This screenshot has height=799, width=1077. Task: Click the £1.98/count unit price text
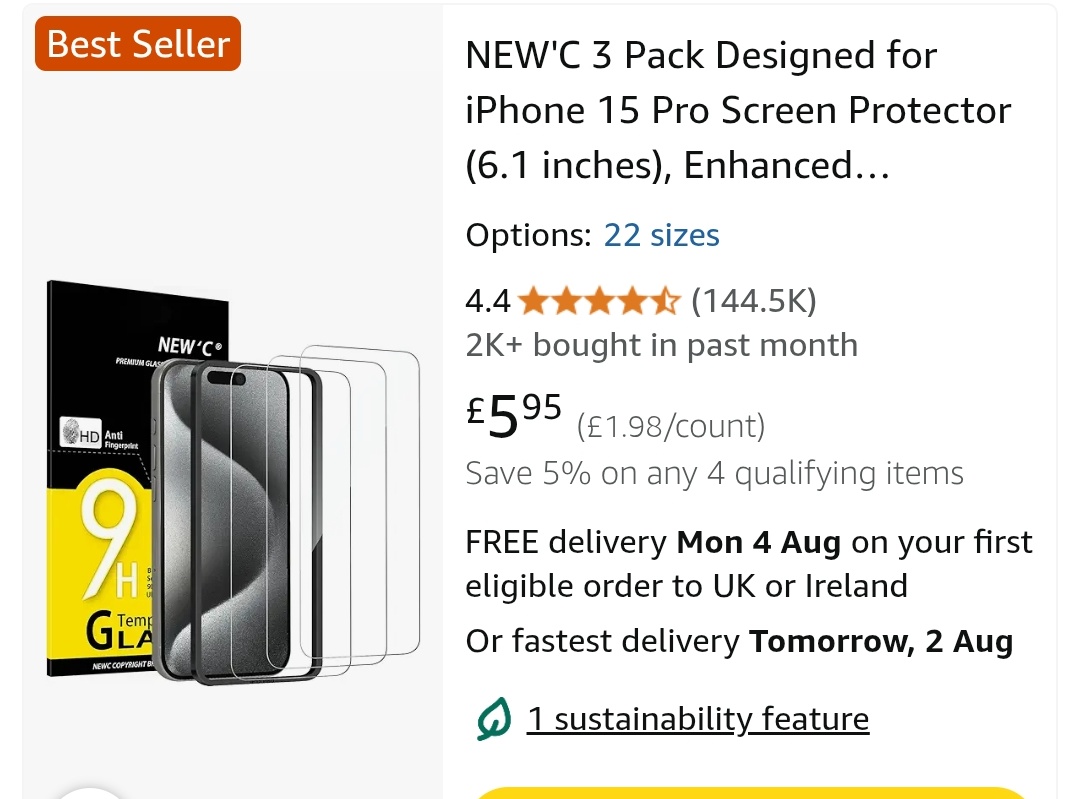point(670,427)
